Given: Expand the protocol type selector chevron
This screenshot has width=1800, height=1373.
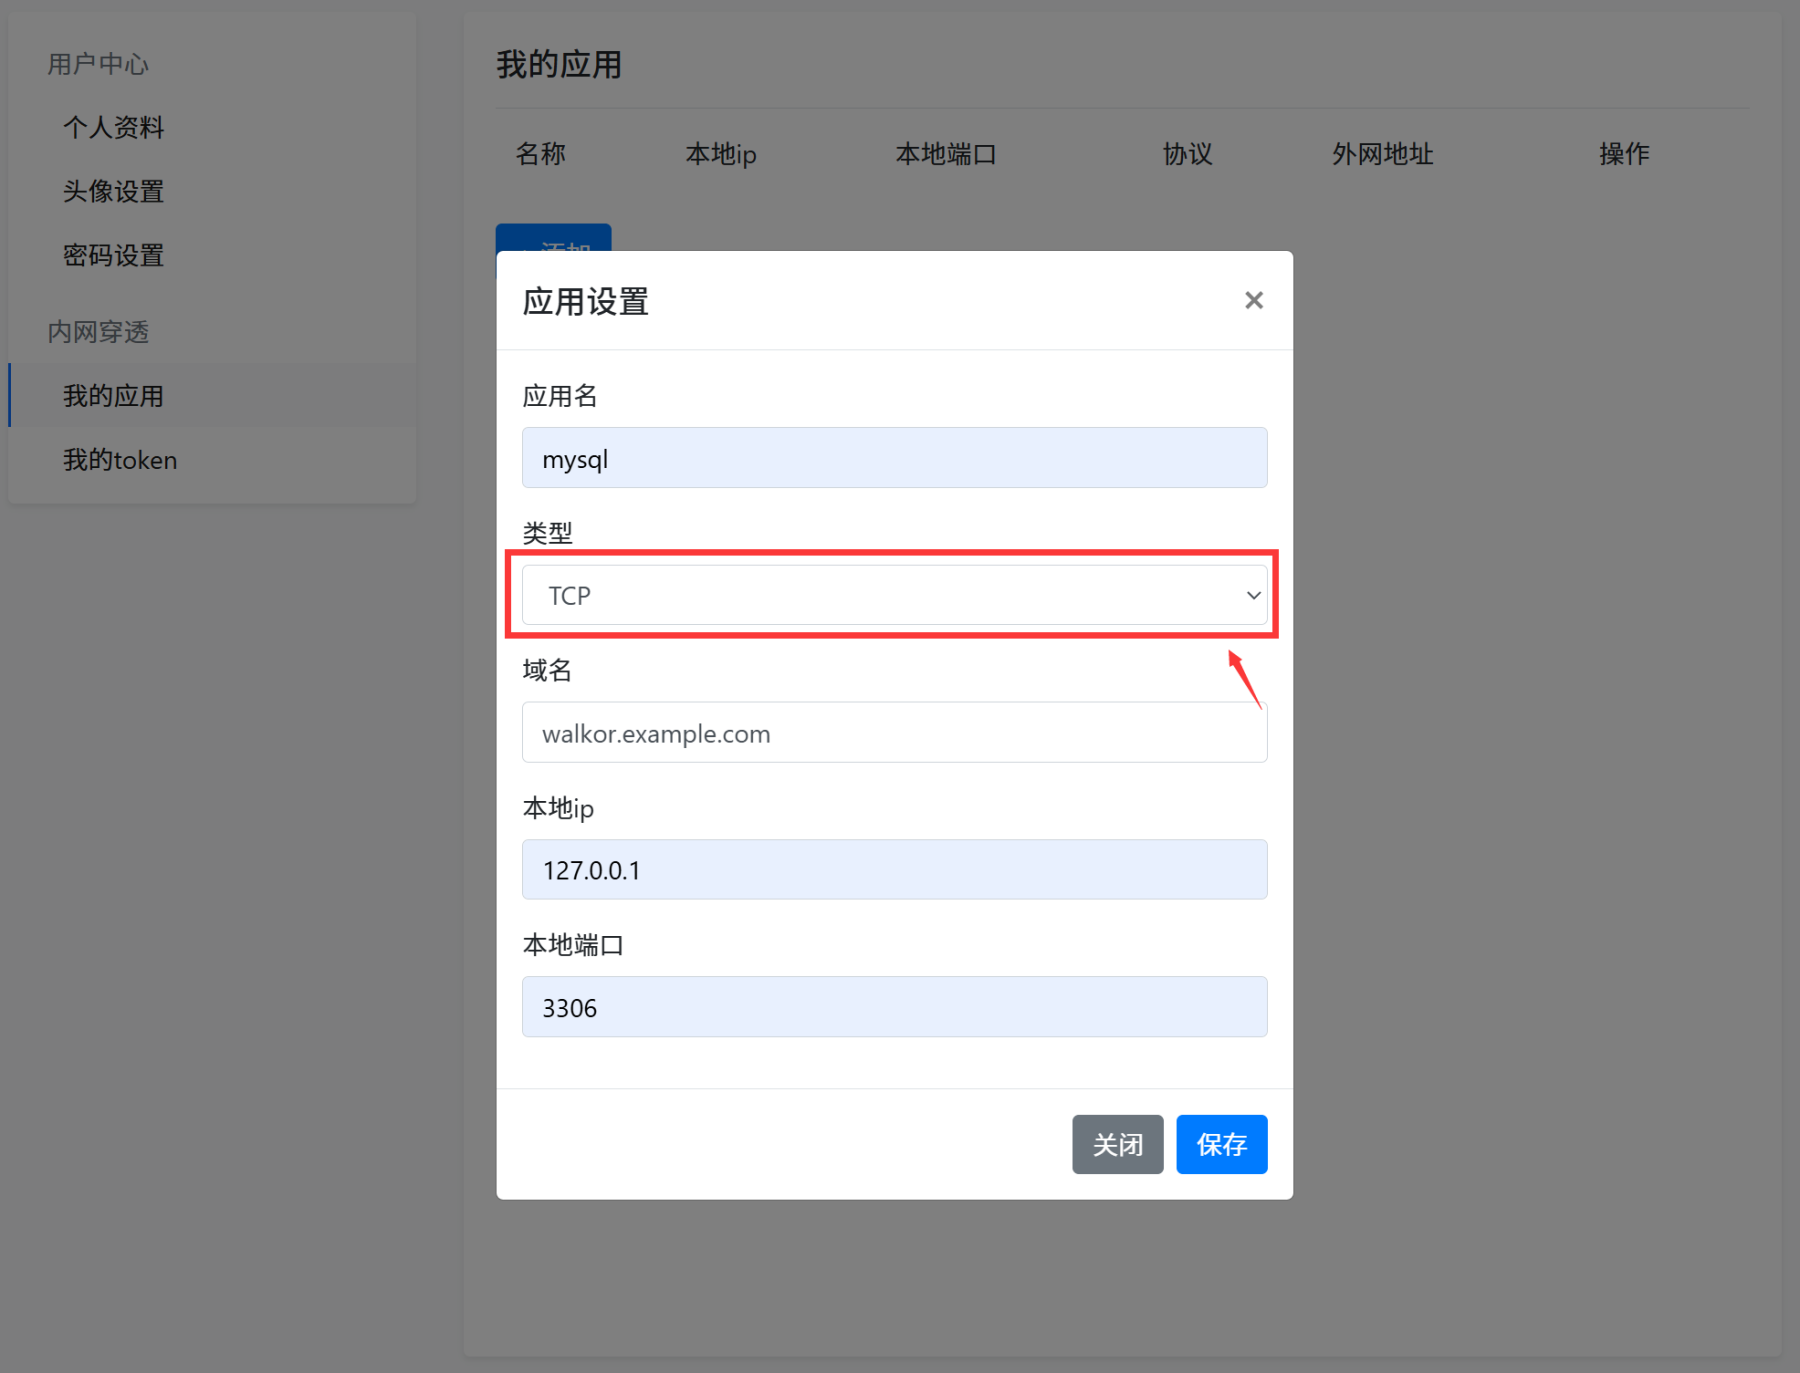Looking at the screenshot, I should coord(1253,594).
